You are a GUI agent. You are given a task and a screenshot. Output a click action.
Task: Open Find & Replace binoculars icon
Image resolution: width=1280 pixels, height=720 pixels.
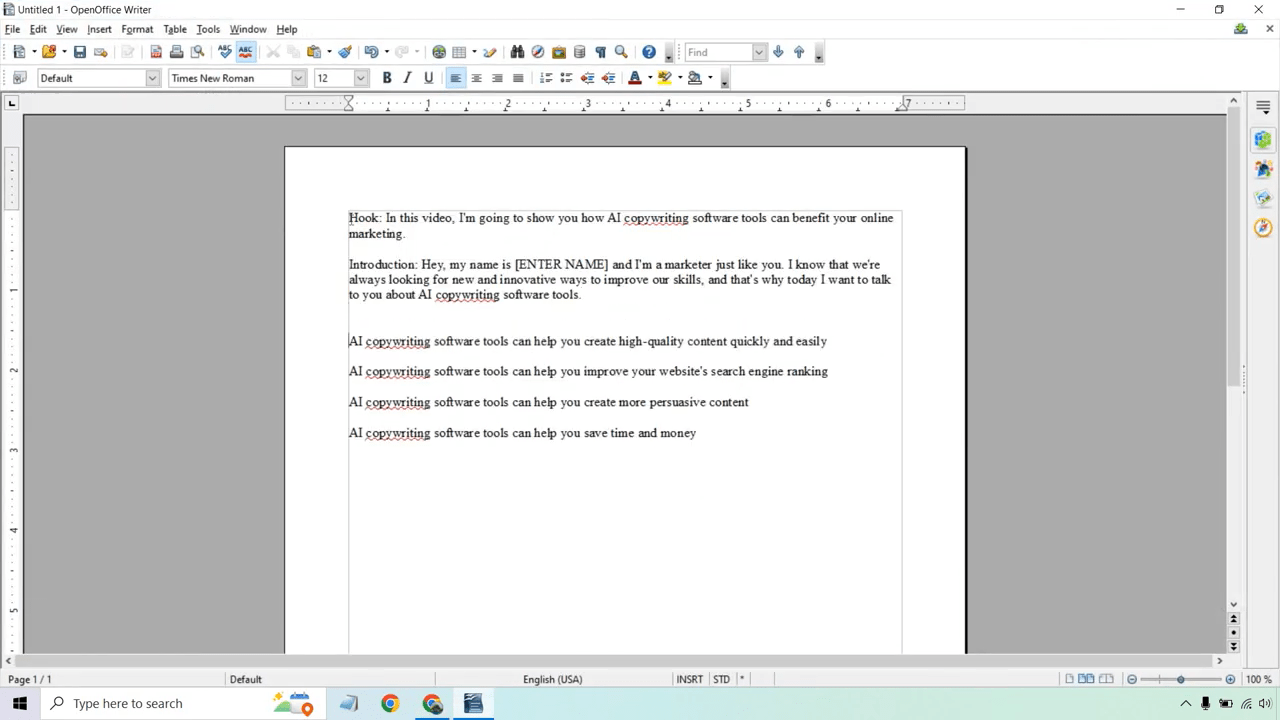point(517,52)
